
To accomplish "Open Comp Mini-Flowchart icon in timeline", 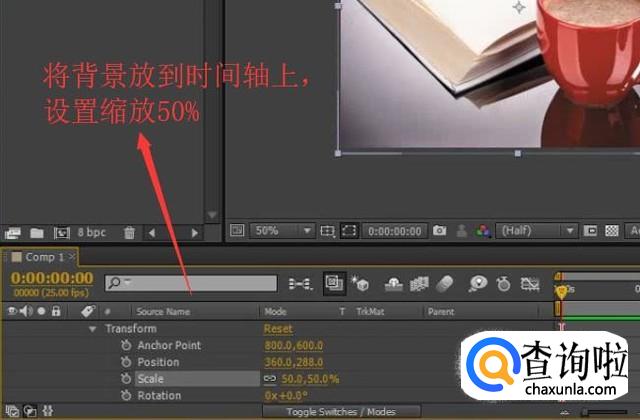I will coord(299,284).
